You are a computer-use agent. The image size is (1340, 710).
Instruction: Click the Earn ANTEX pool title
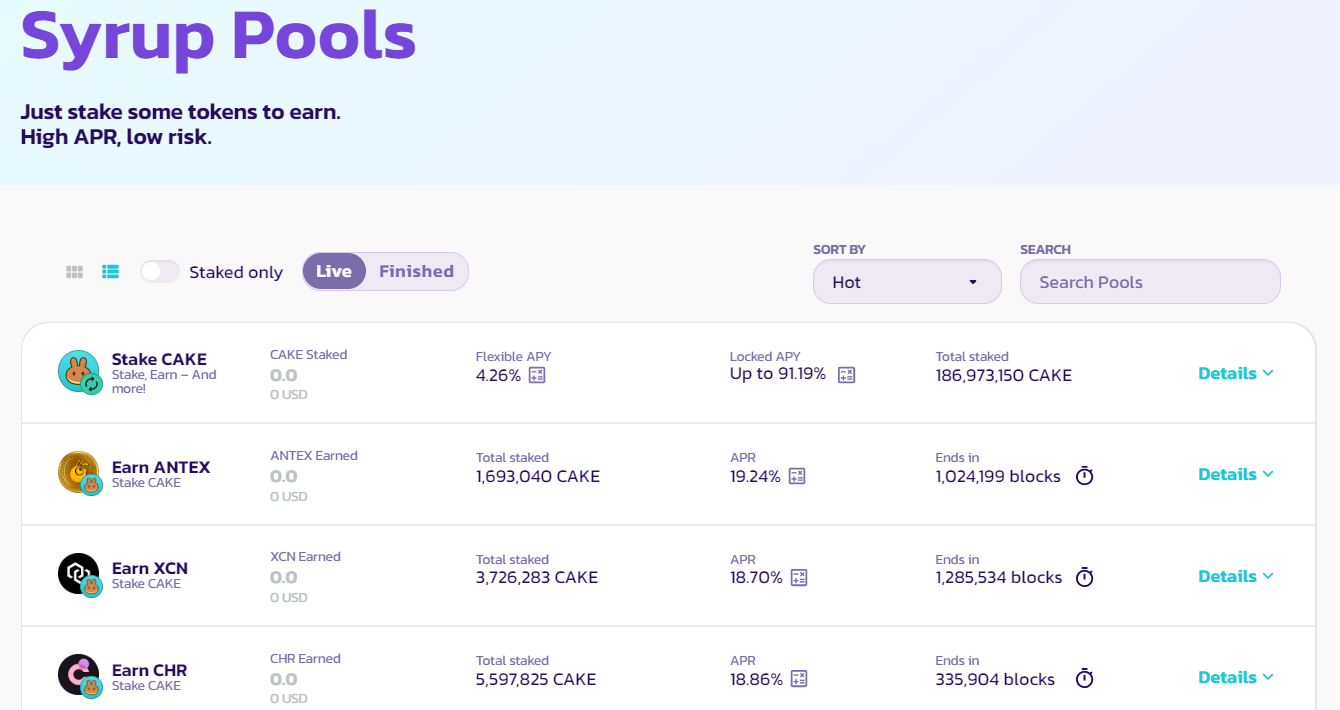161,467
